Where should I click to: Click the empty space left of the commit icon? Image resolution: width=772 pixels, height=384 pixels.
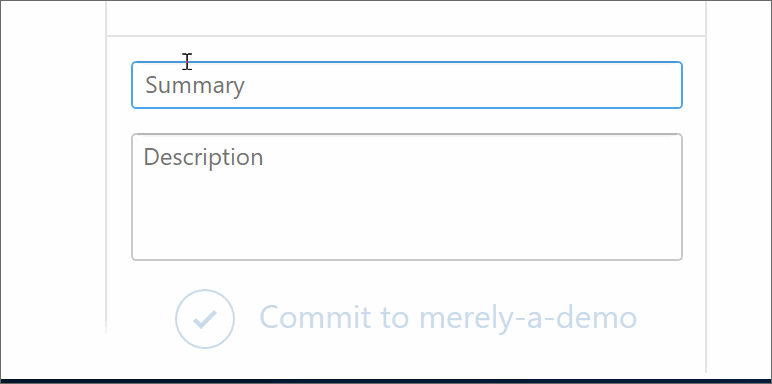coord(141,319)
